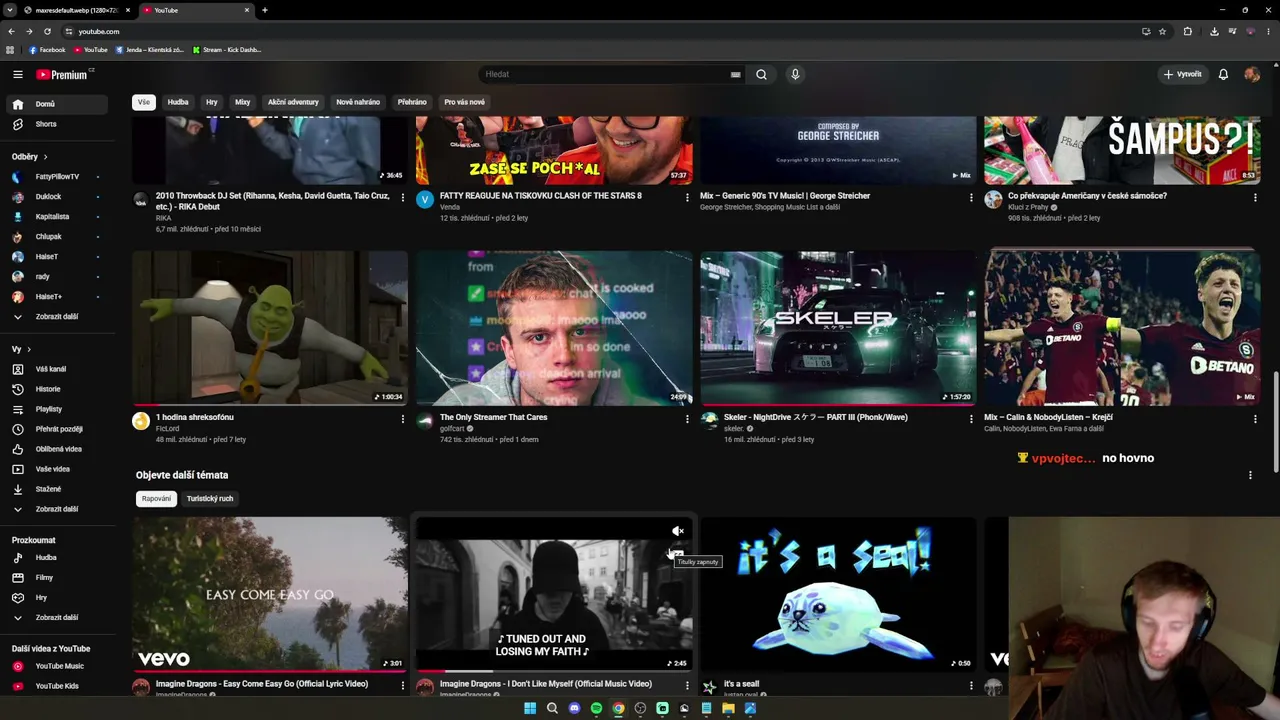Viewport: 1280px width, 720px height.
Task: Open Spotify from the taskbar
Action: [x=596, y=708]
